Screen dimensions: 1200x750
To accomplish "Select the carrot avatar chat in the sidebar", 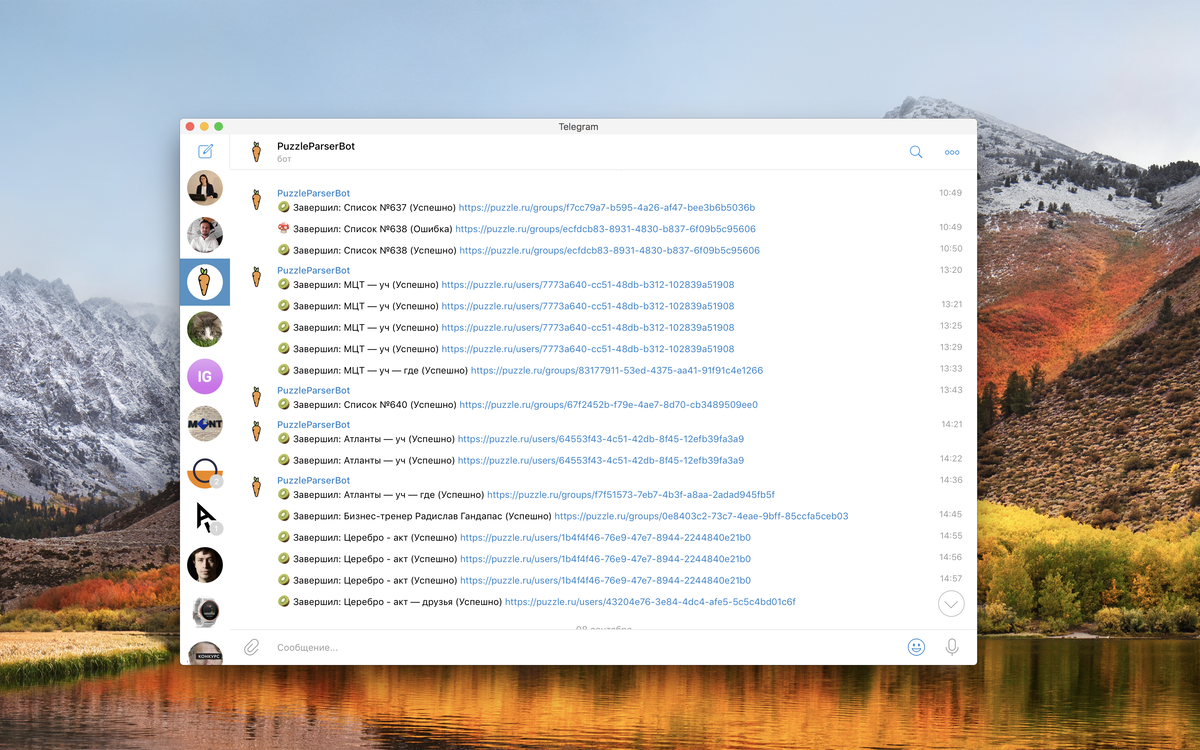I will pos(205,282).
